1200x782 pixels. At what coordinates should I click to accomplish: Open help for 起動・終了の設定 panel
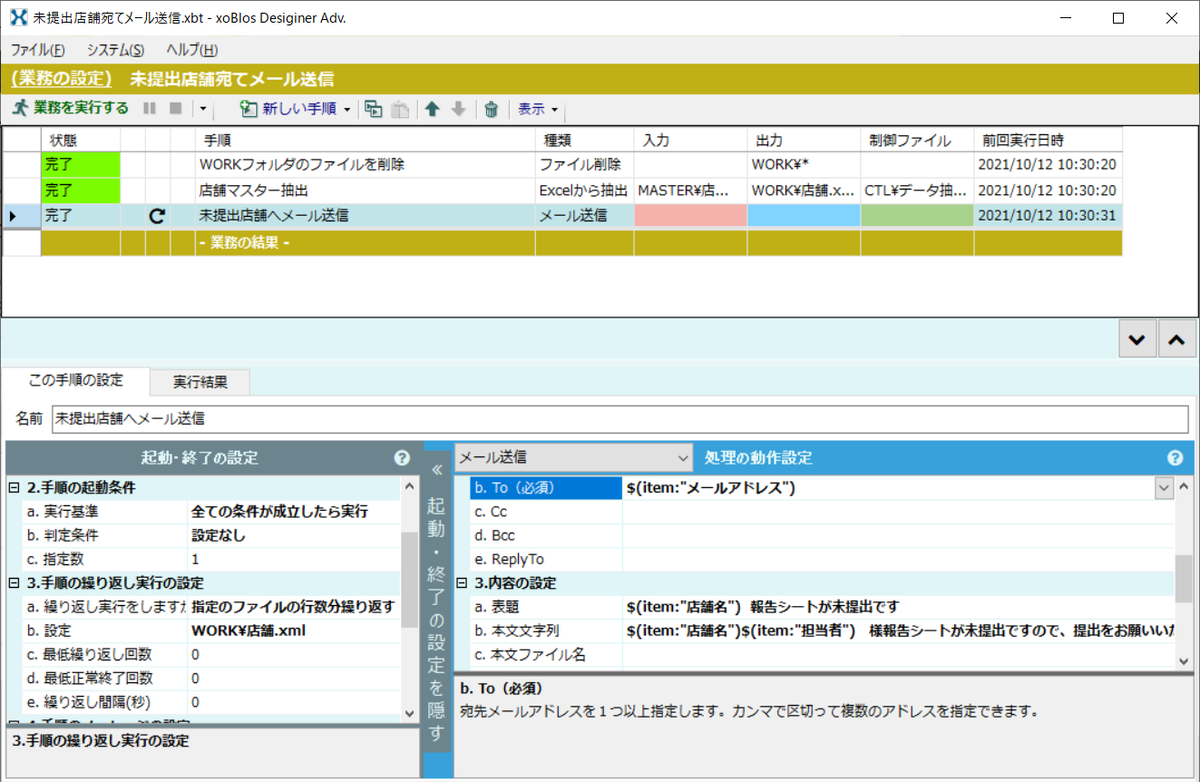402,458
